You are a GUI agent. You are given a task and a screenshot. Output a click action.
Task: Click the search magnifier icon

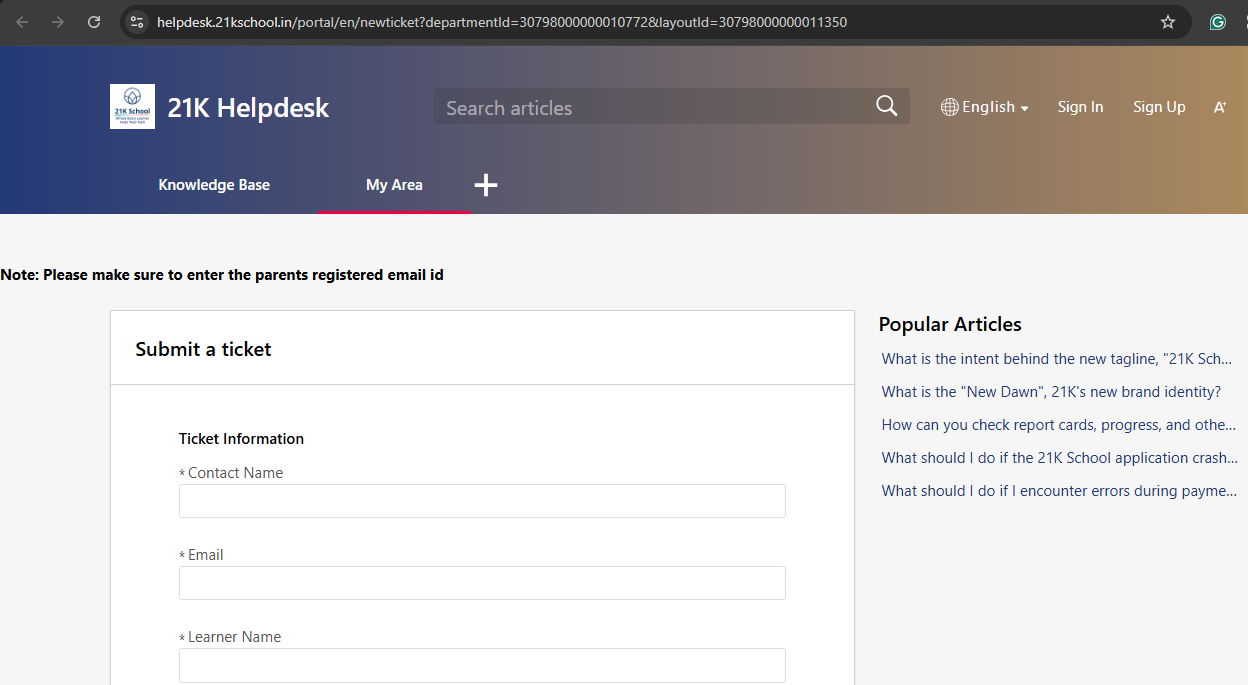click(886, 107)
